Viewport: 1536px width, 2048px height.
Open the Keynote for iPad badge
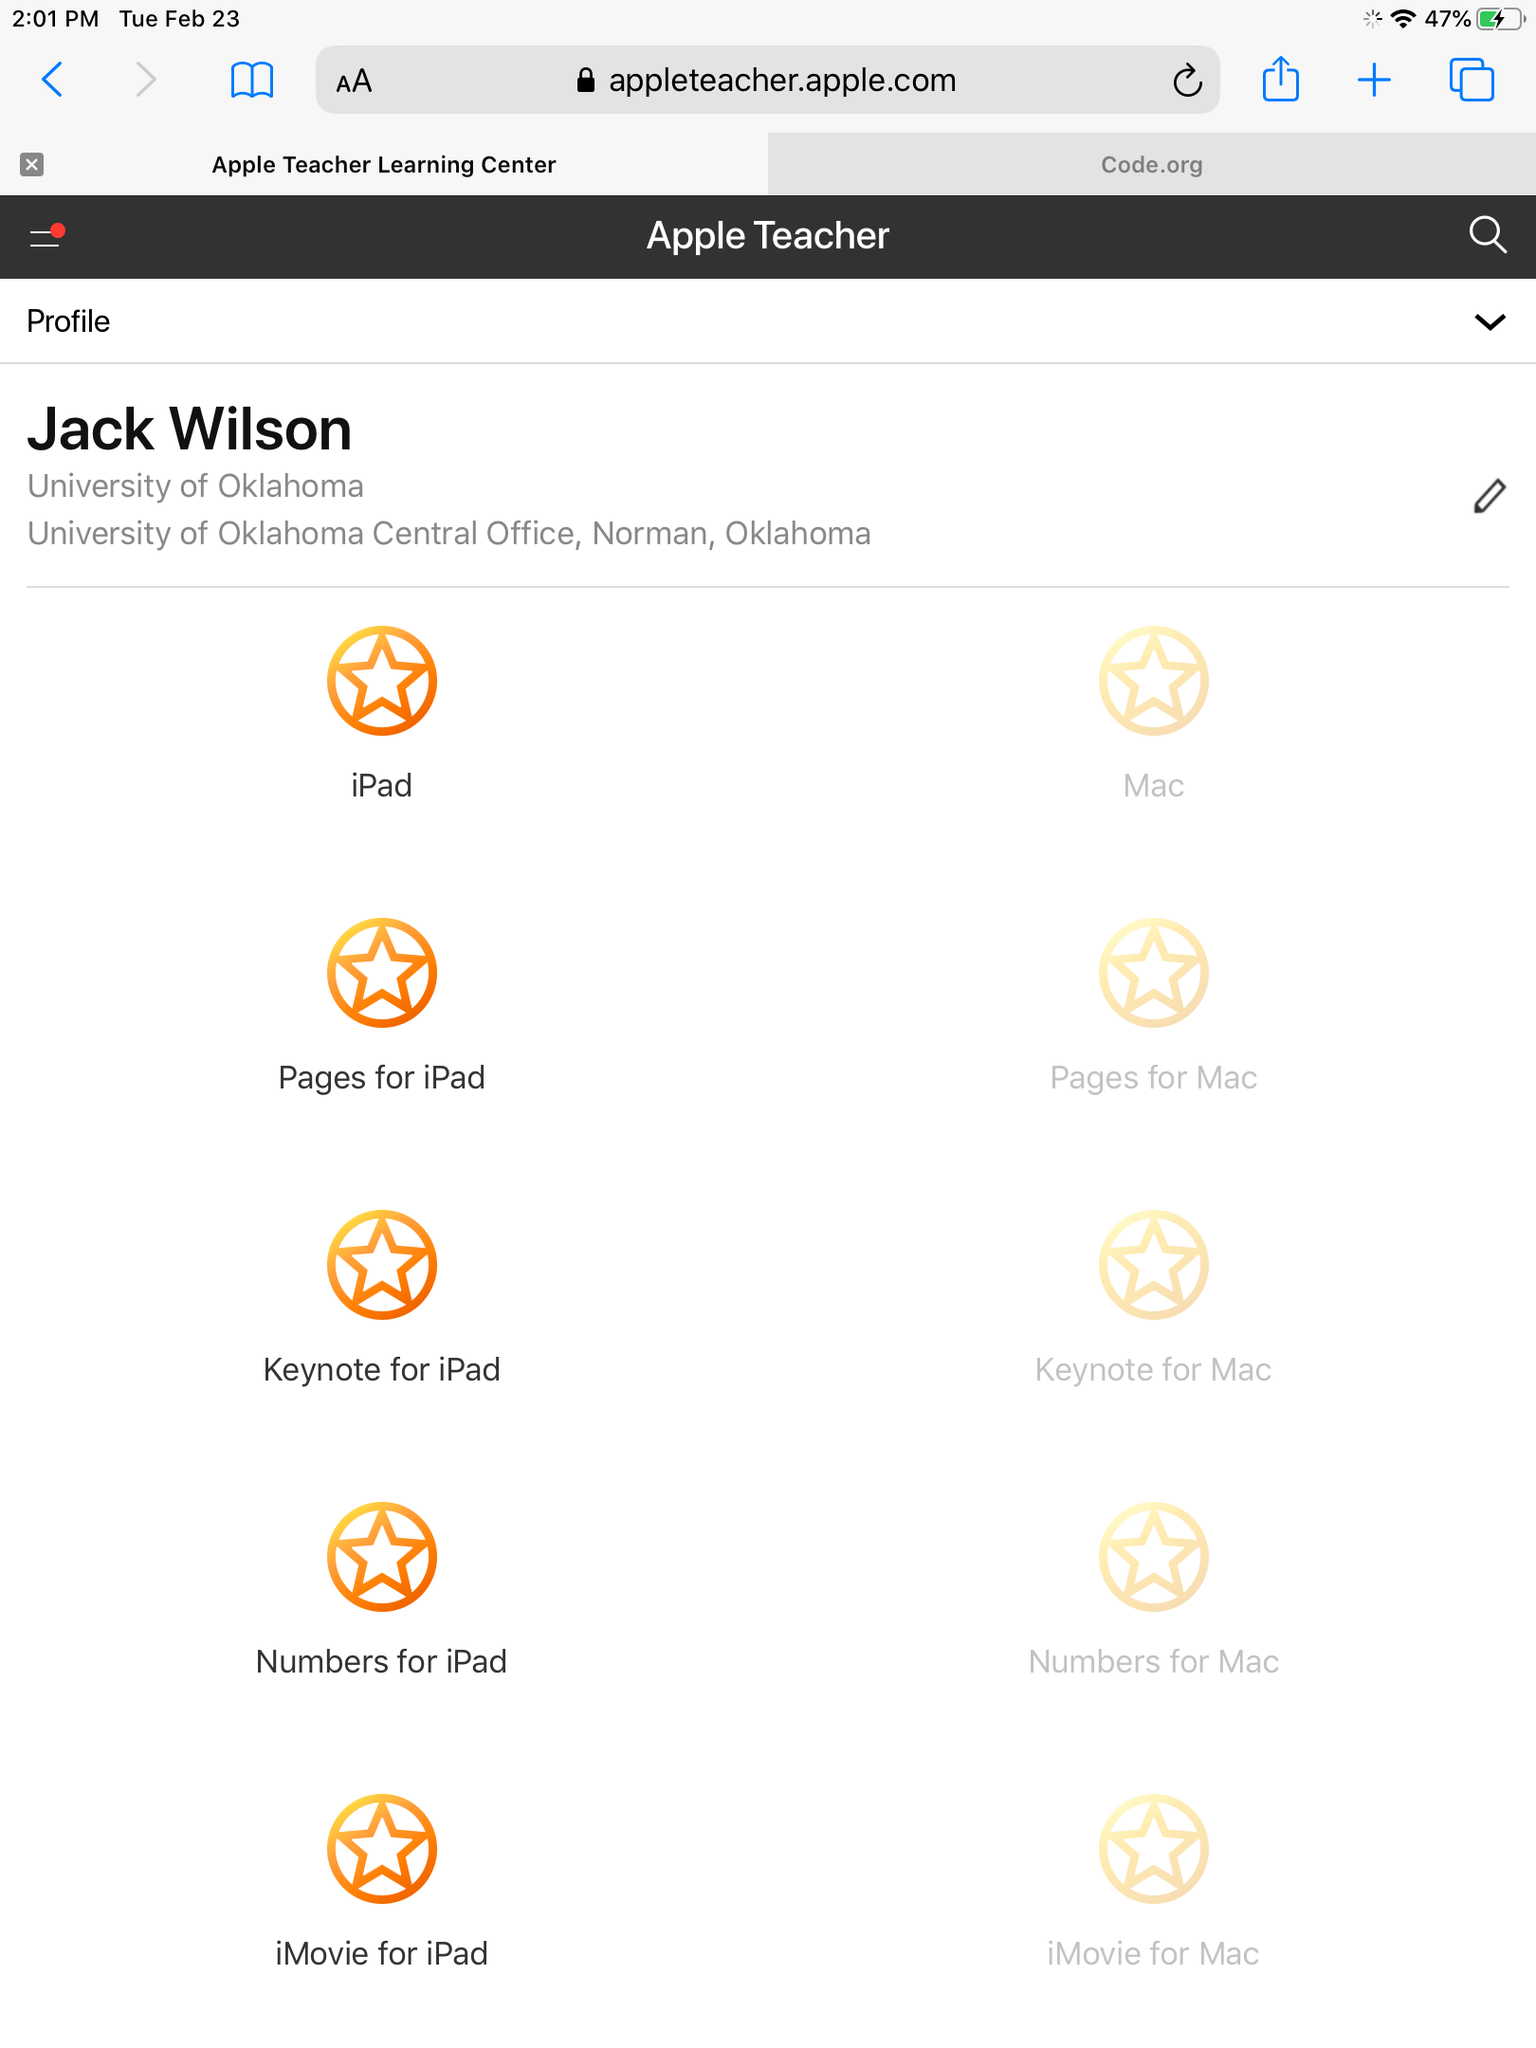(382, 1265)
